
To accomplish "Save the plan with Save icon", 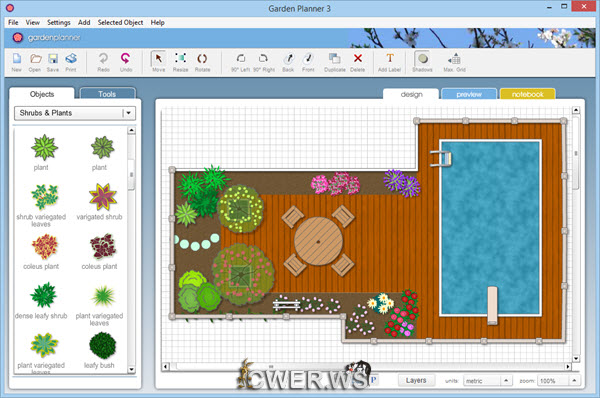I will 53,62.
